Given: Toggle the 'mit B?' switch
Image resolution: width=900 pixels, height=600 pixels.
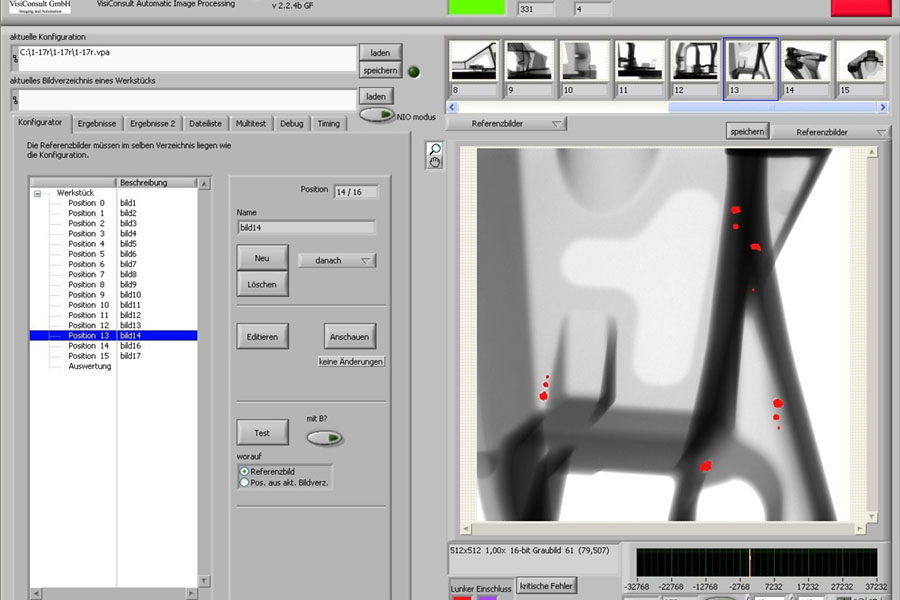Looking at the screenshot, I should point(324,437).
